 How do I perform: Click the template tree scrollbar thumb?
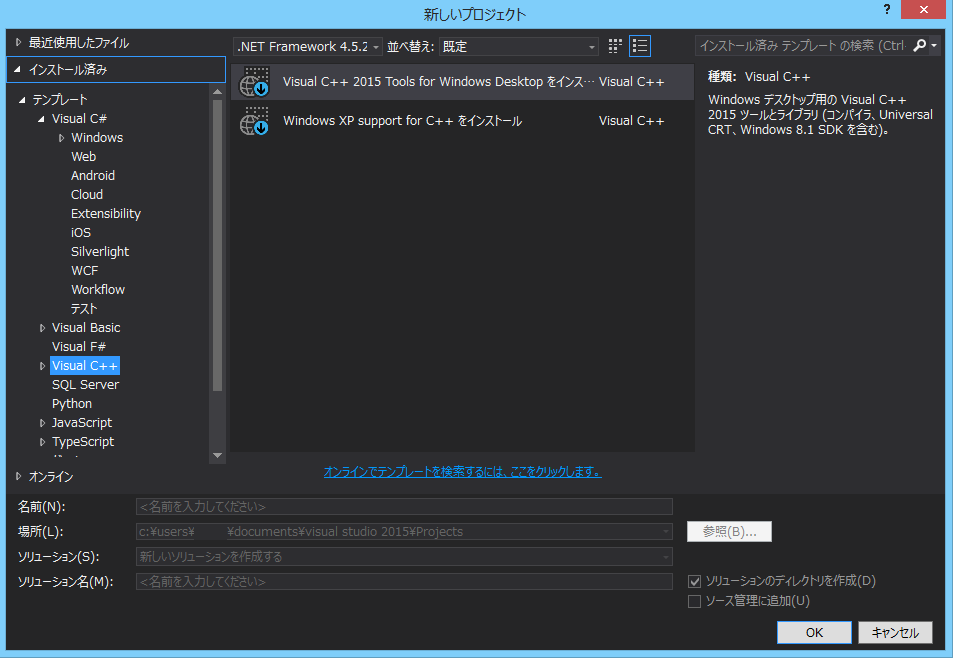217,245
